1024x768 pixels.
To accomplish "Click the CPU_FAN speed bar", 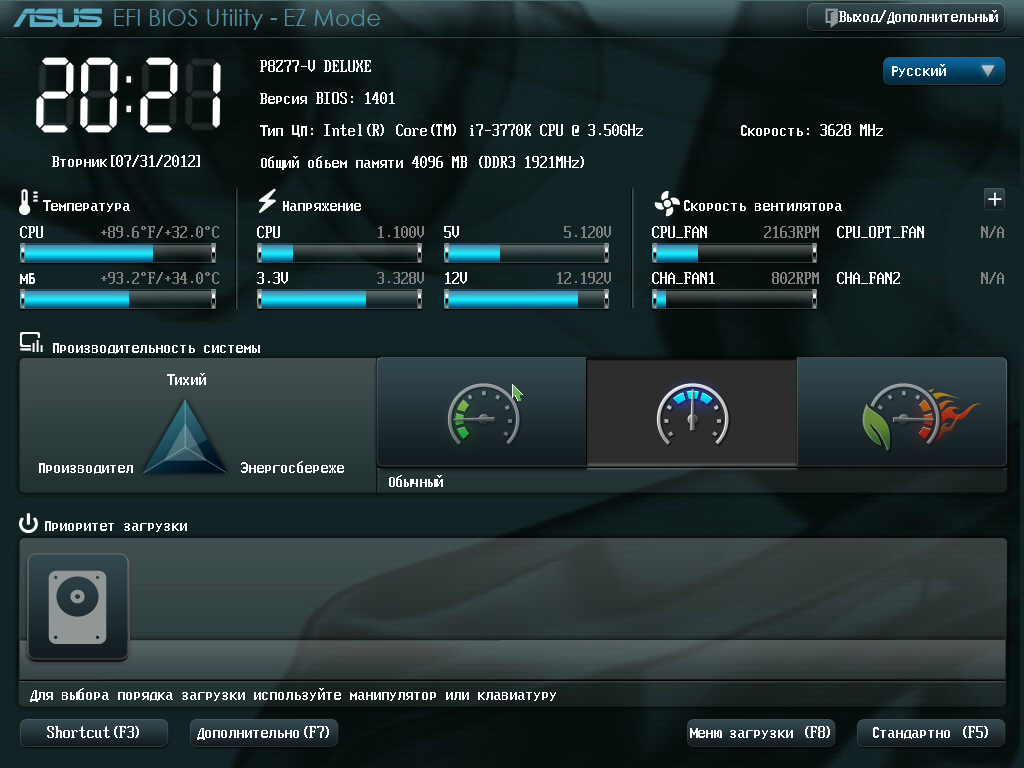I will pyautogui.click(x=734, y=253).
